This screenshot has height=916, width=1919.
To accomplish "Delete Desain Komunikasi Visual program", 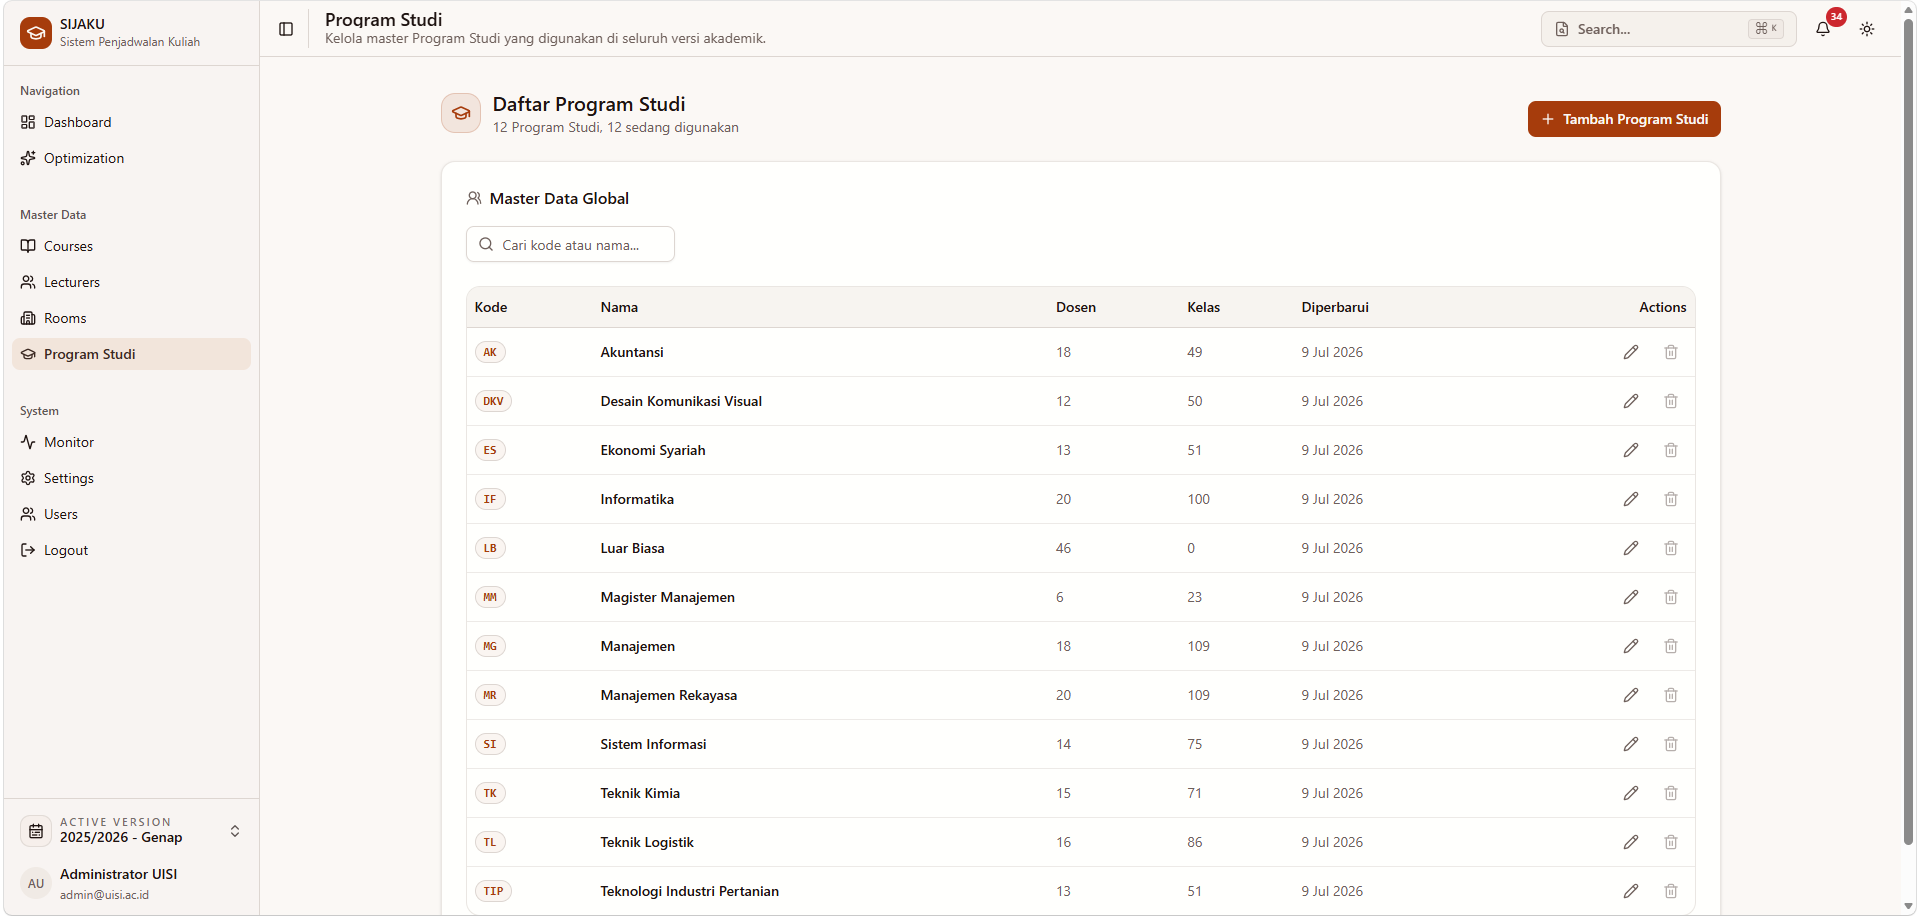I will tap(1671, 401).
